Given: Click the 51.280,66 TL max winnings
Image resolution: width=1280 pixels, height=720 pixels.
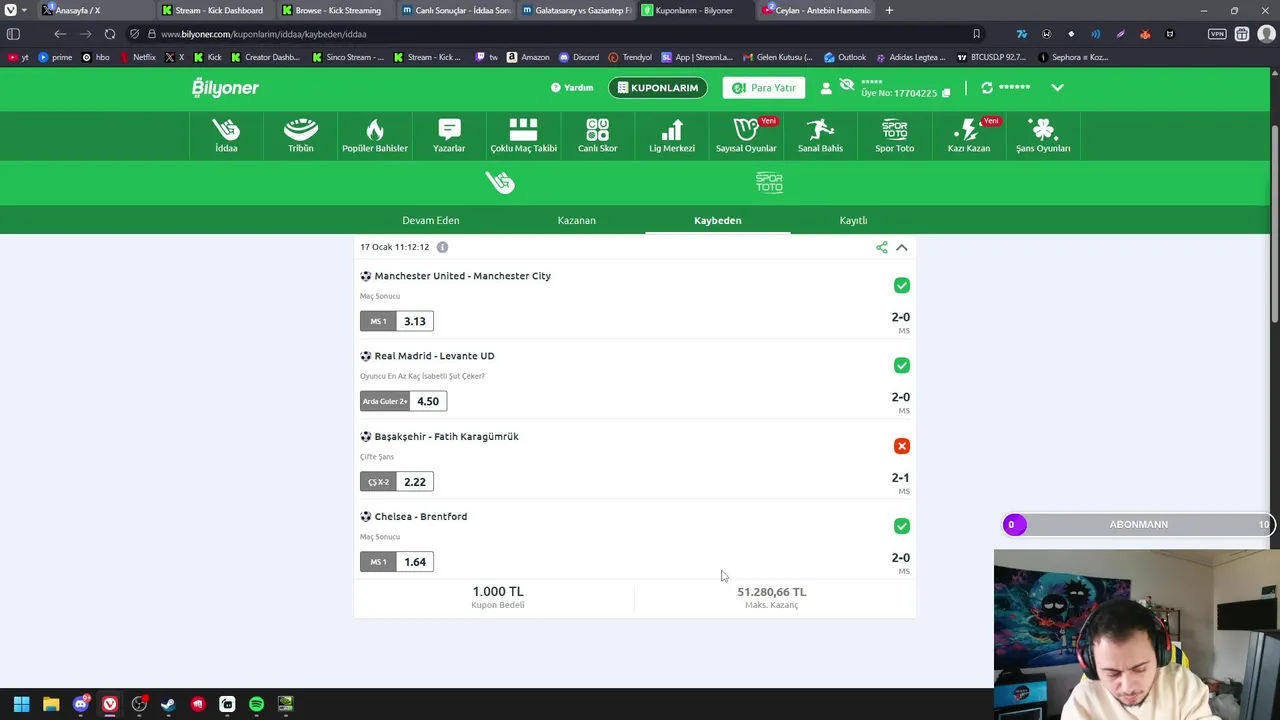Looking at the screenshot, I should click(x=771, y=592).
